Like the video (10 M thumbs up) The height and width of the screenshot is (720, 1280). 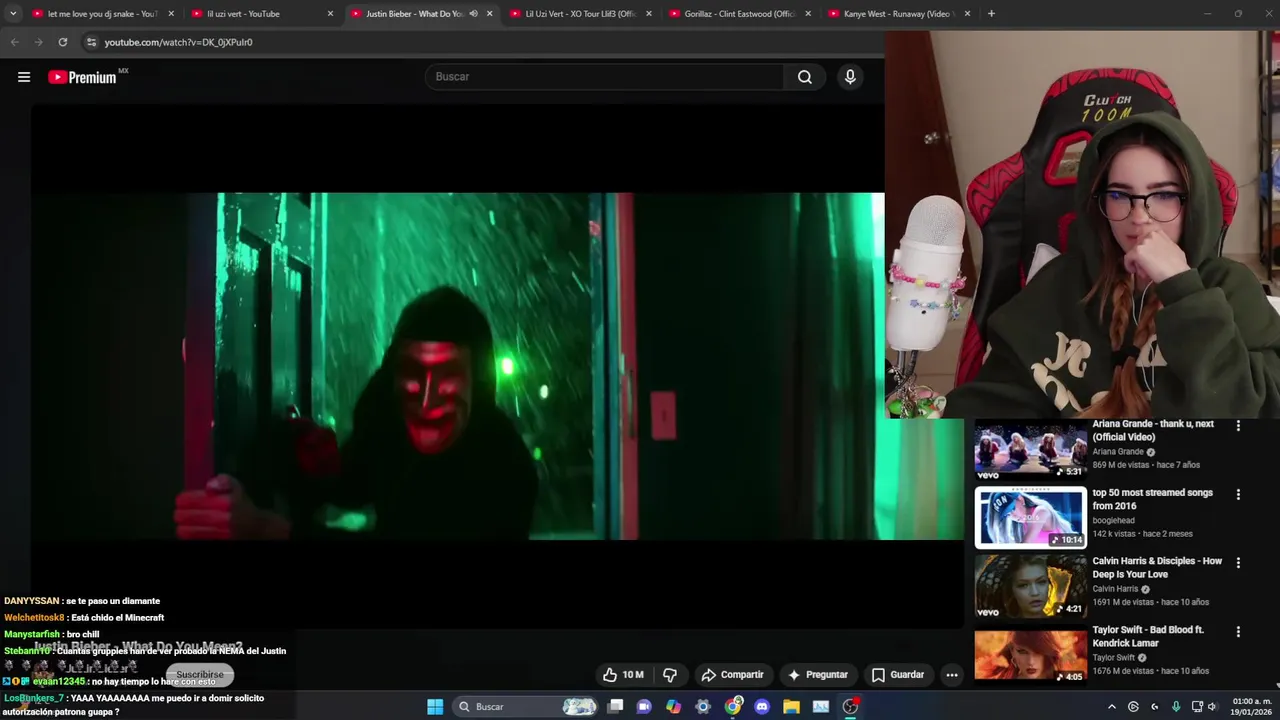click(623, 675)
